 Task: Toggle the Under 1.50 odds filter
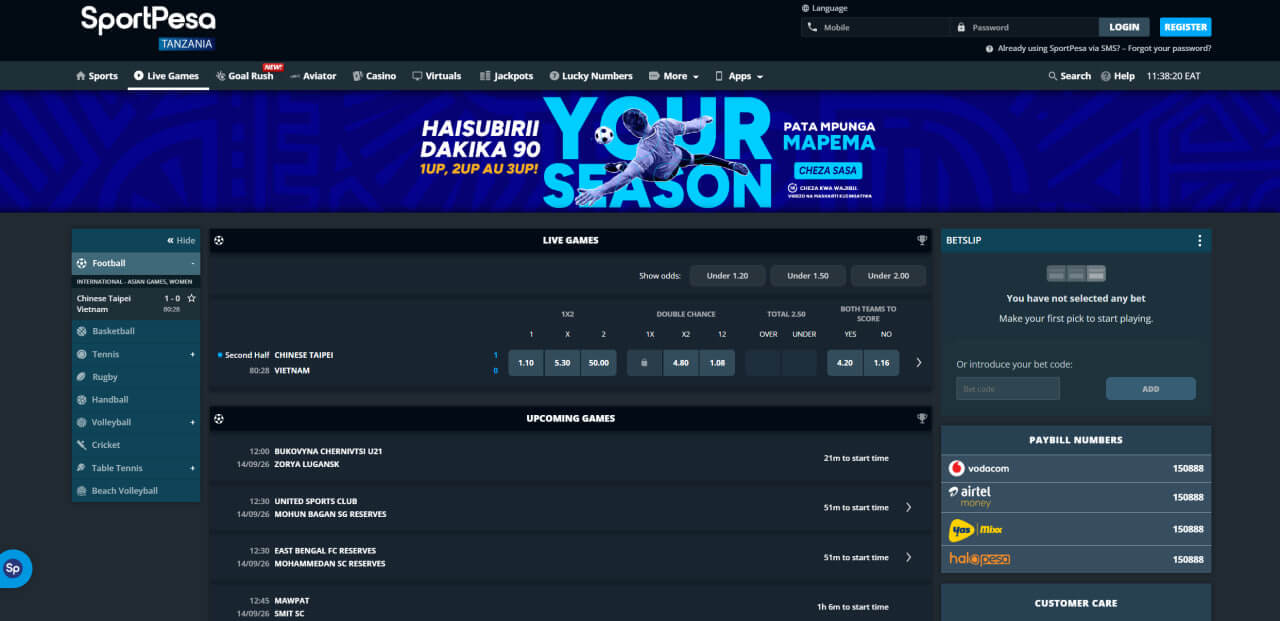pyautogui.click(x=807, y=276)
